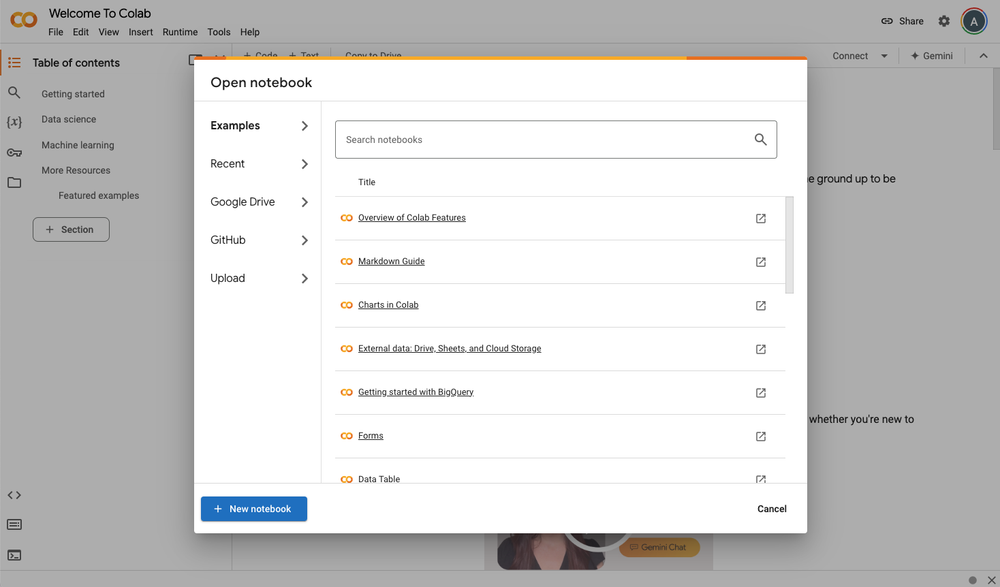Open the Command palette icon
This screenshot has height=587, width=1000.
[14, 524]
